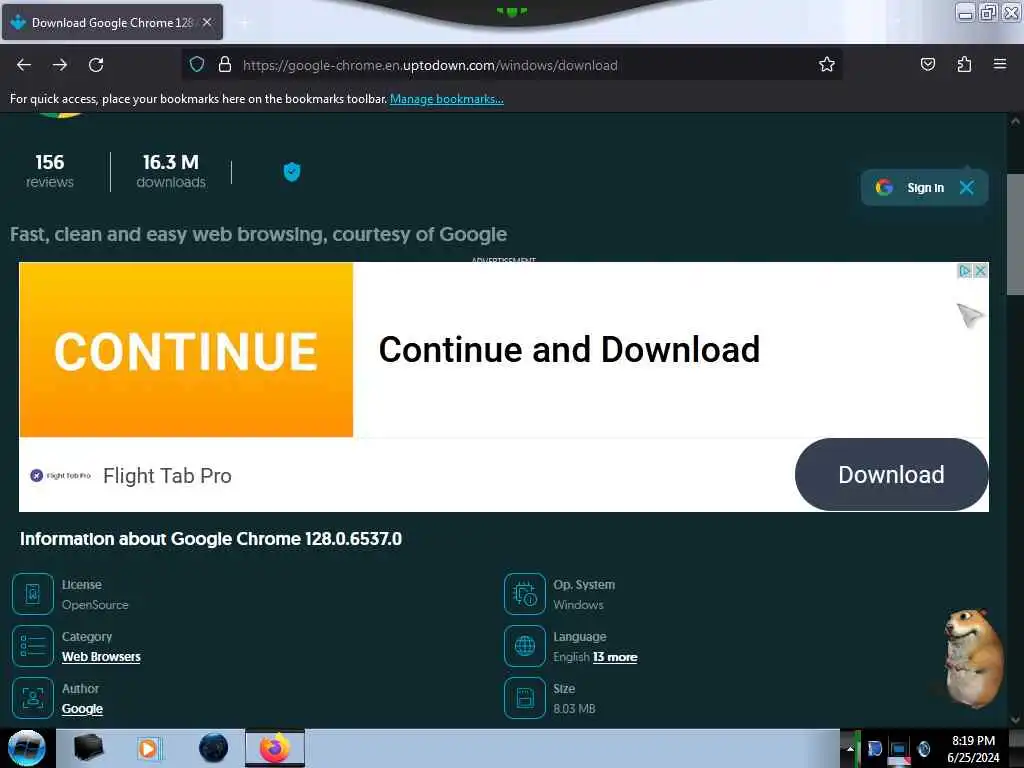This screenshot has width=1024, height=768.
Task: Reload the current page
Action: point(96,65)
